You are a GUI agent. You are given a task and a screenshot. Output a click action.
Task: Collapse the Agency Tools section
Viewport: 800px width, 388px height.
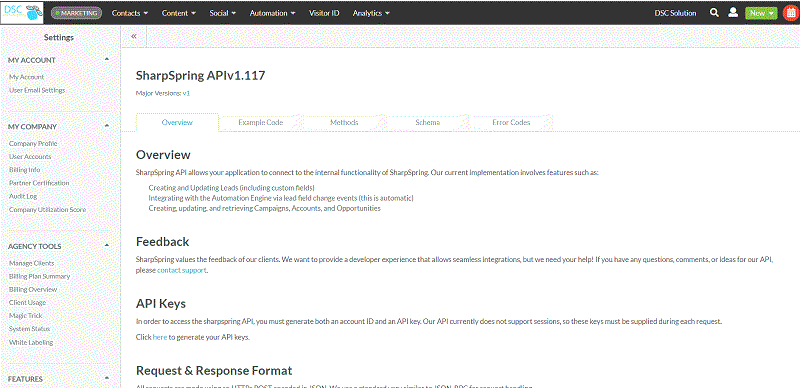coord(107,246)
